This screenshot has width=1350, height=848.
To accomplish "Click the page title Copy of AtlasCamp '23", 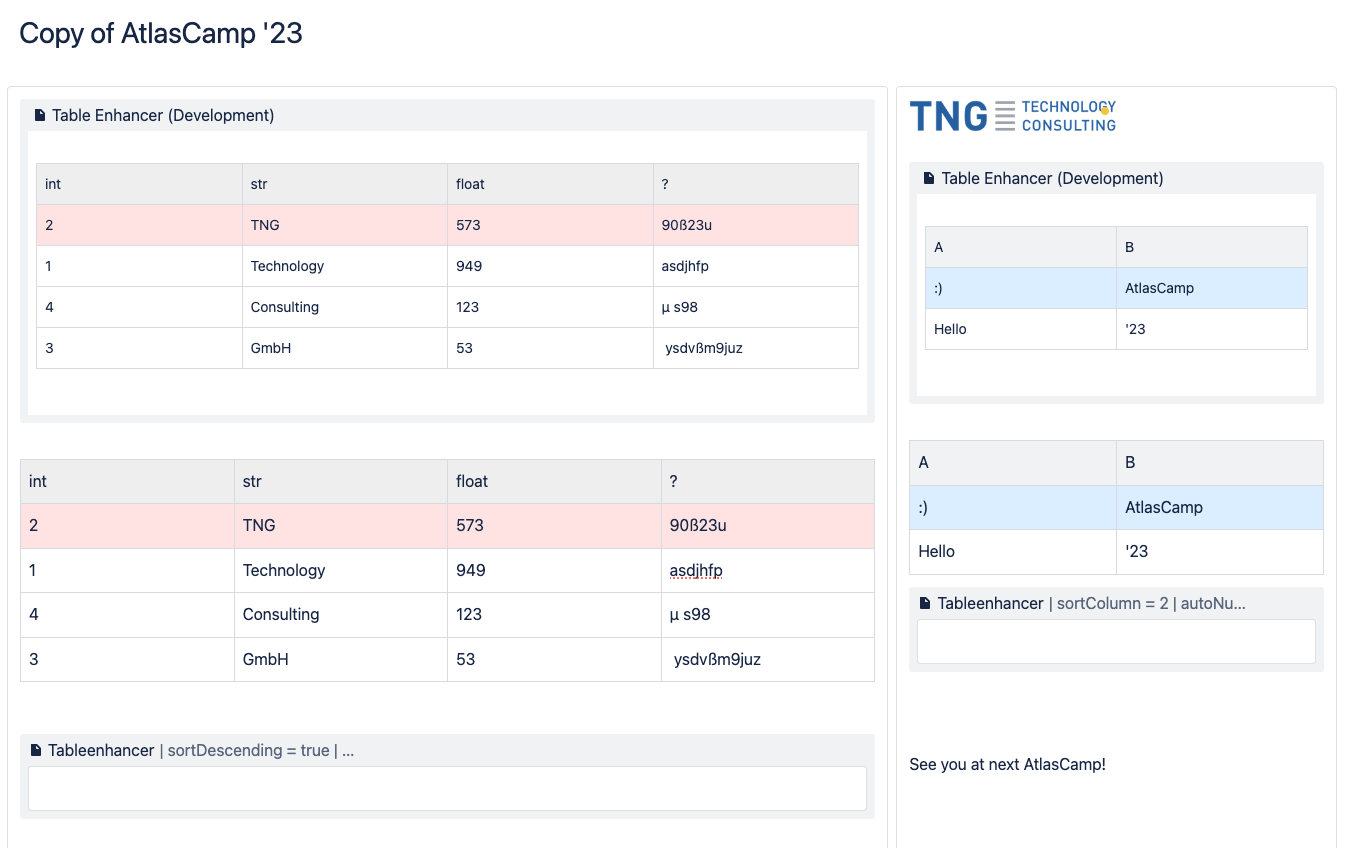I will click(x=161, y=34).
